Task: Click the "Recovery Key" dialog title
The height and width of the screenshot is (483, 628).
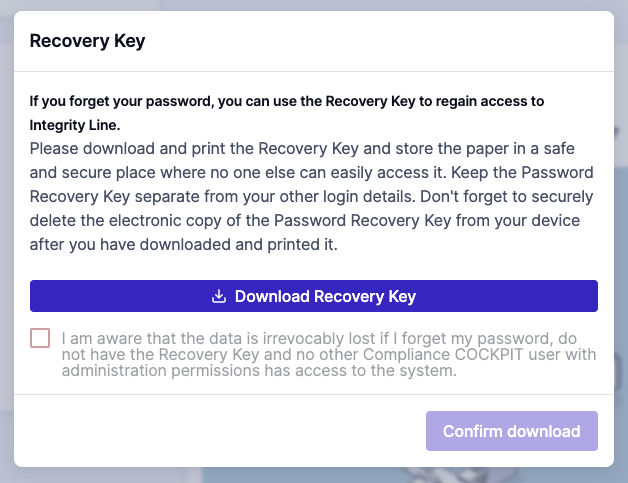Action: point(88,41)
